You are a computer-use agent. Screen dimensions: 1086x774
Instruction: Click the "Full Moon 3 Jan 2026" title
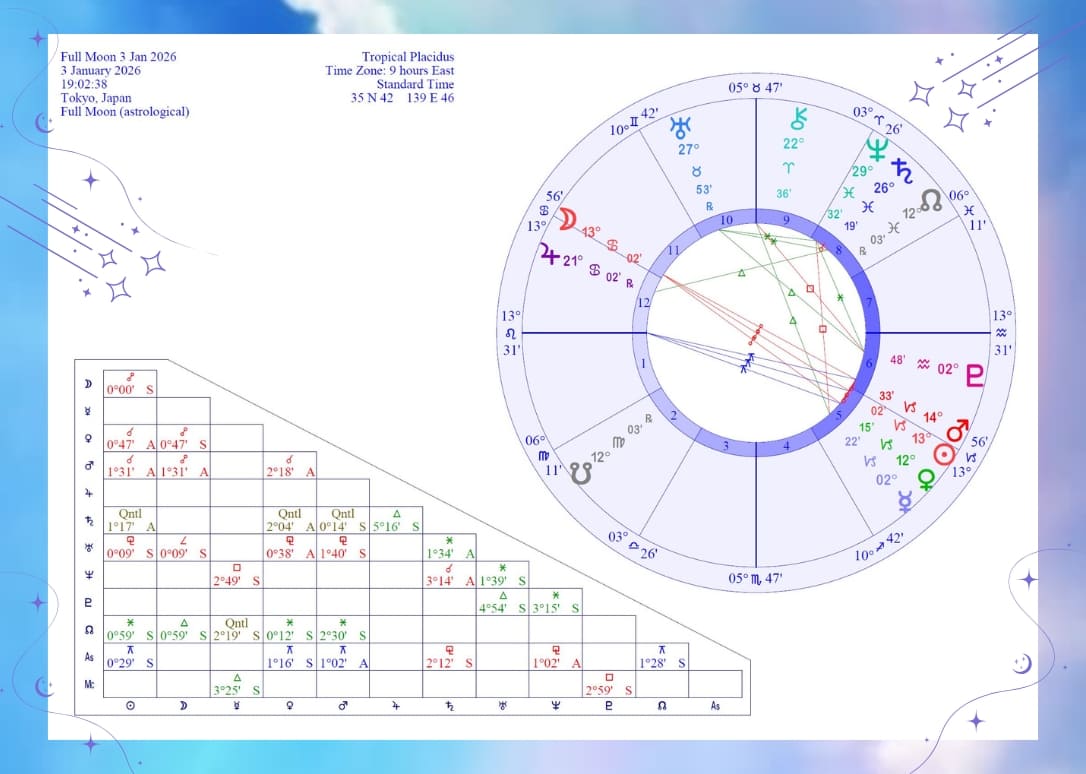pos(118,57)
